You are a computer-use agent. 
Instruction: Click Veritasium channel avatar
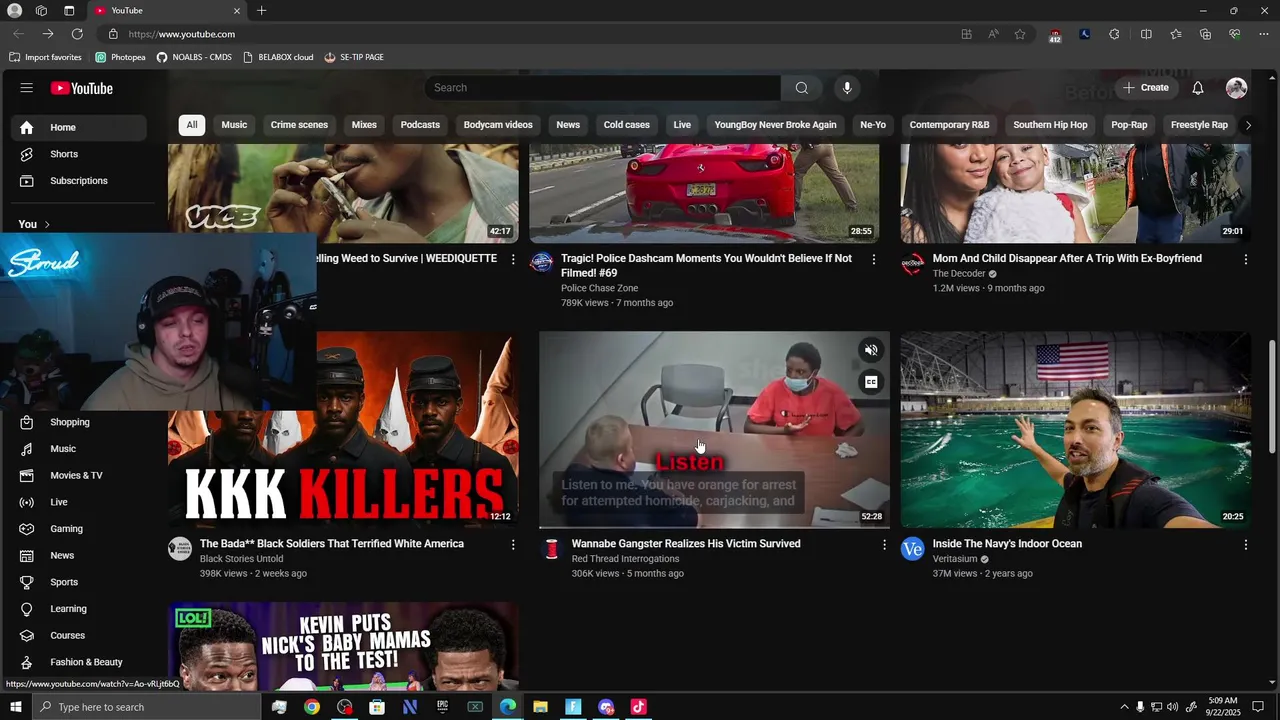(x=913, y=549)
